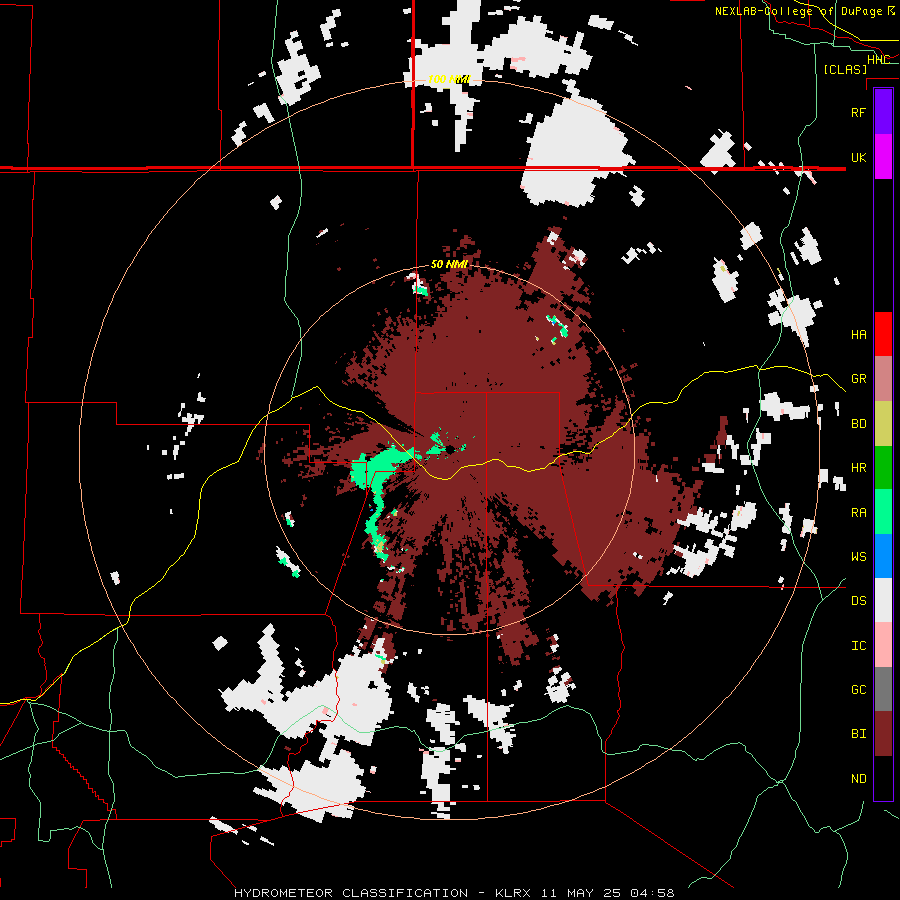Viewport: 900px width, 900px height.
Task: Click the "IC" legend label
Action: 858,646
